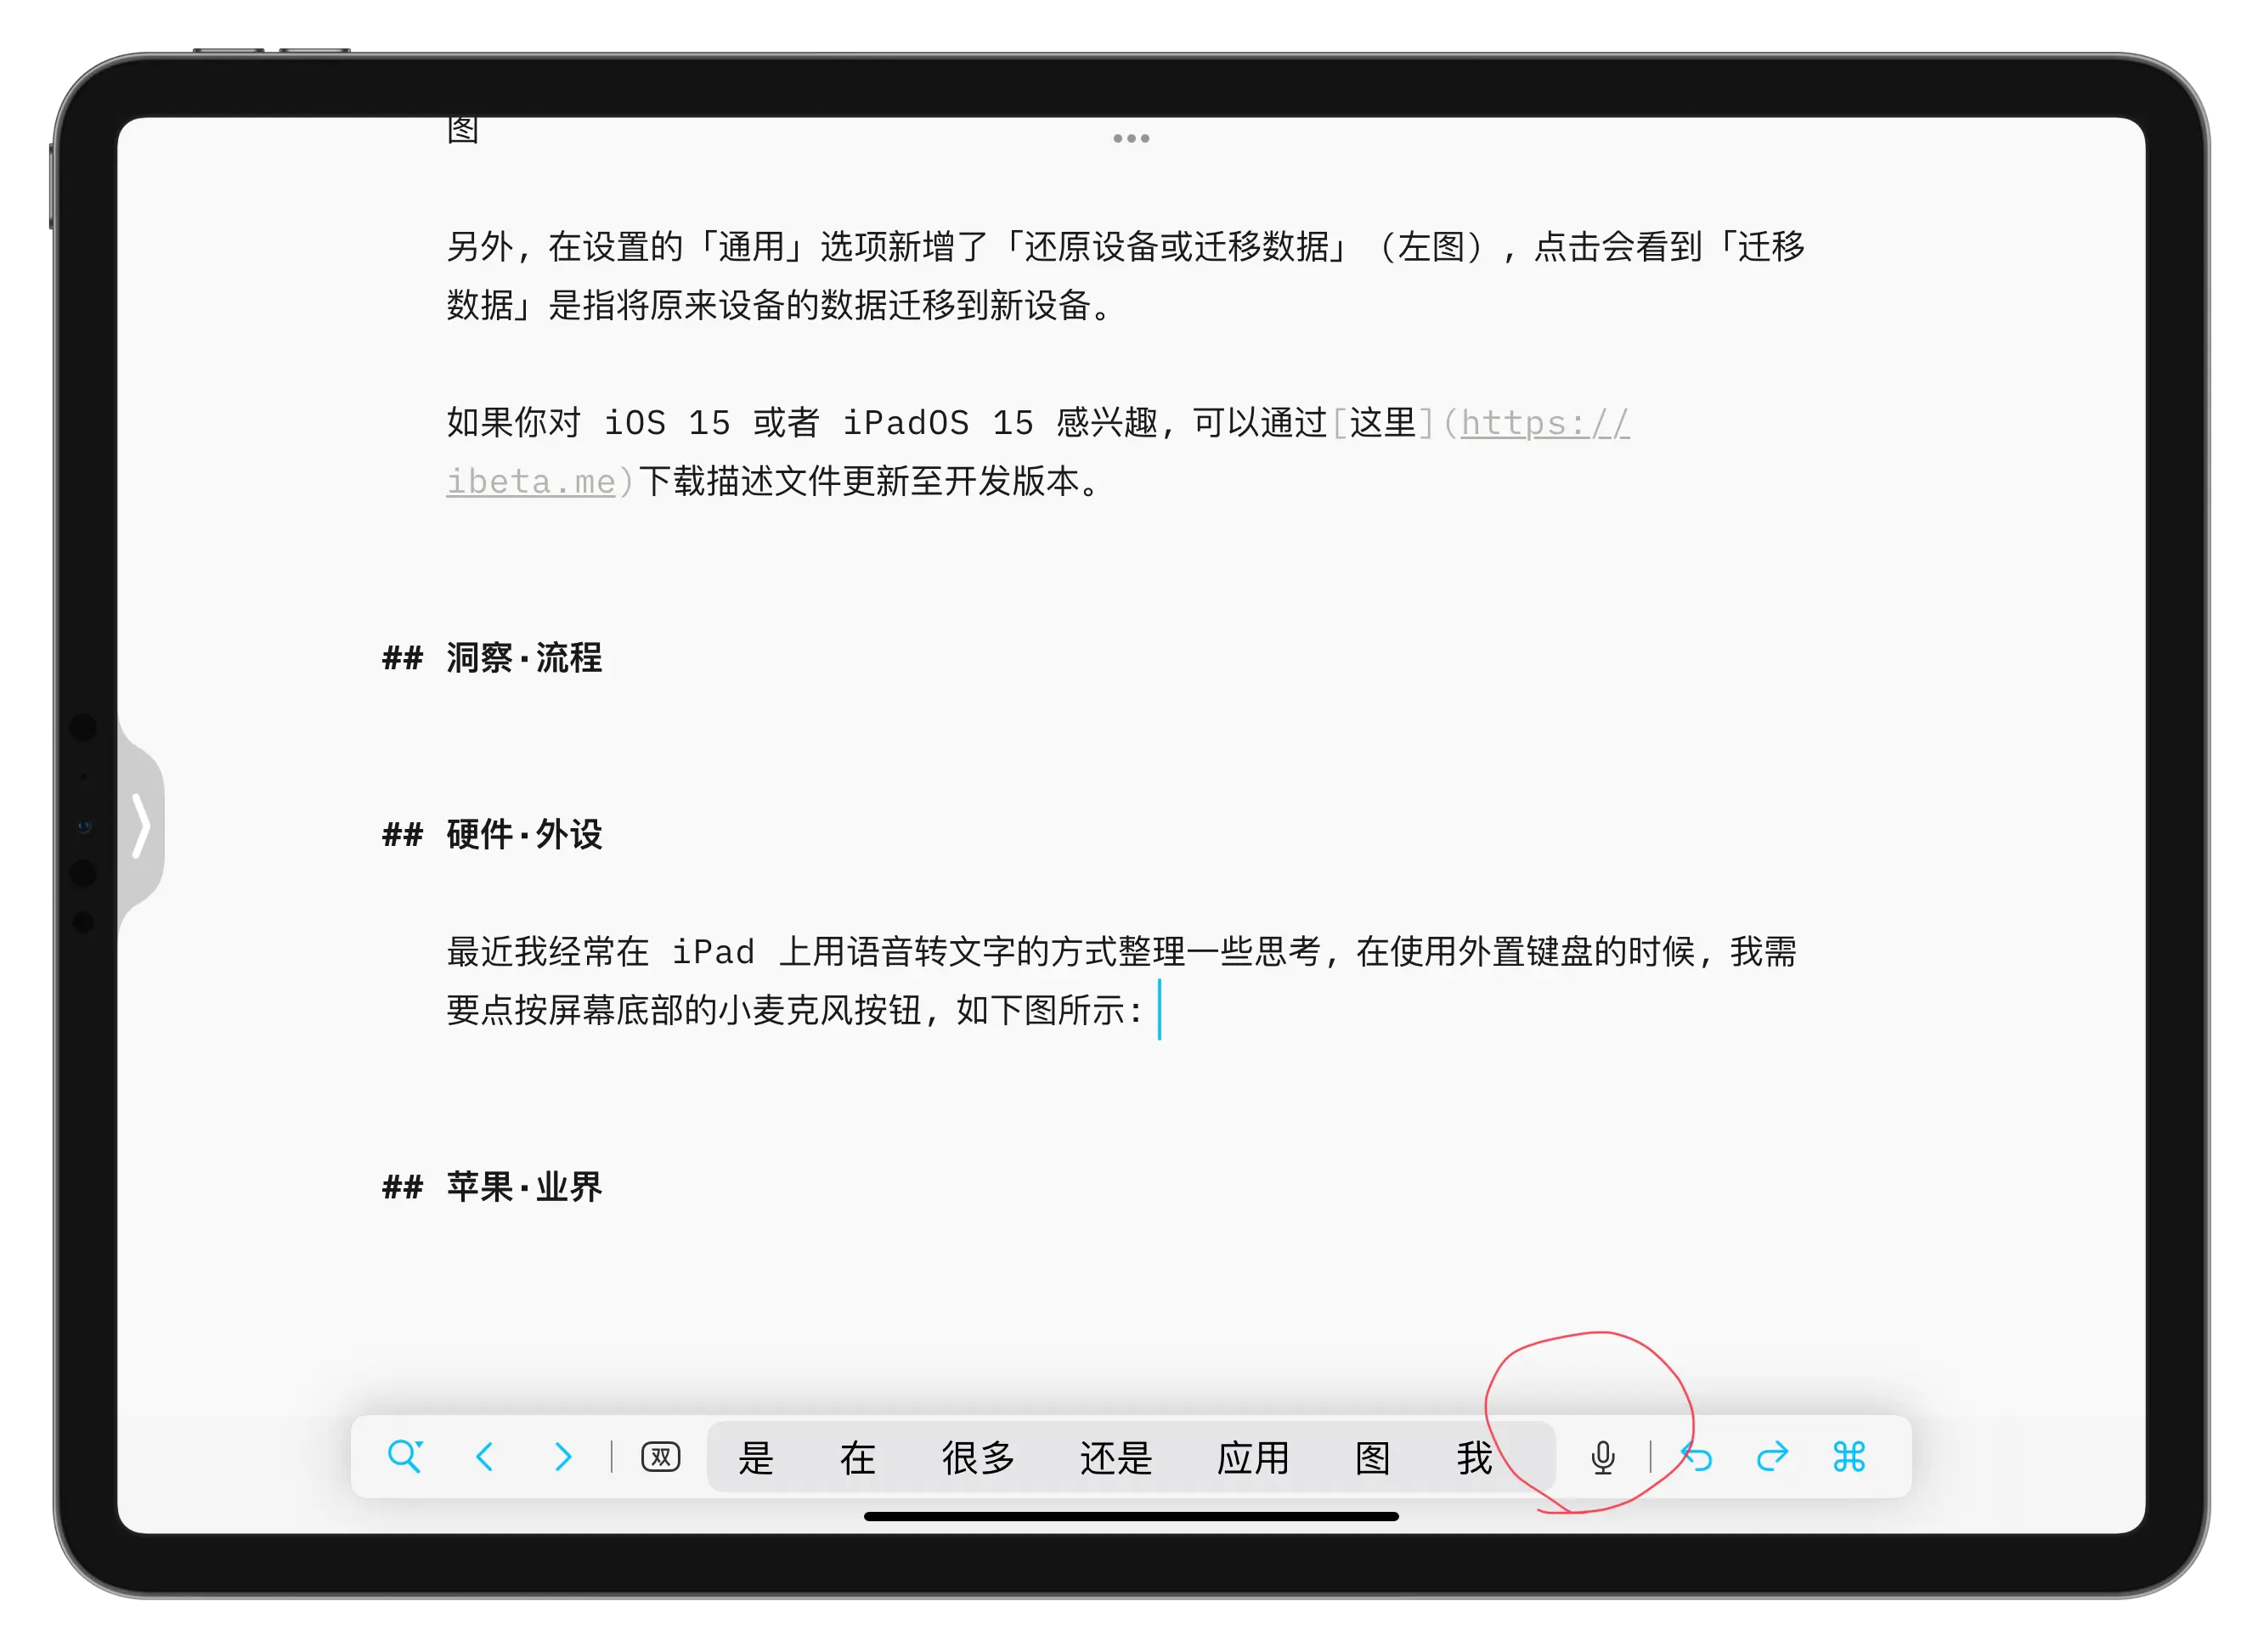2264x1652 pixels.
Task: Click the text 下载描述文件更新至开发版本
Action: point(859,482)
